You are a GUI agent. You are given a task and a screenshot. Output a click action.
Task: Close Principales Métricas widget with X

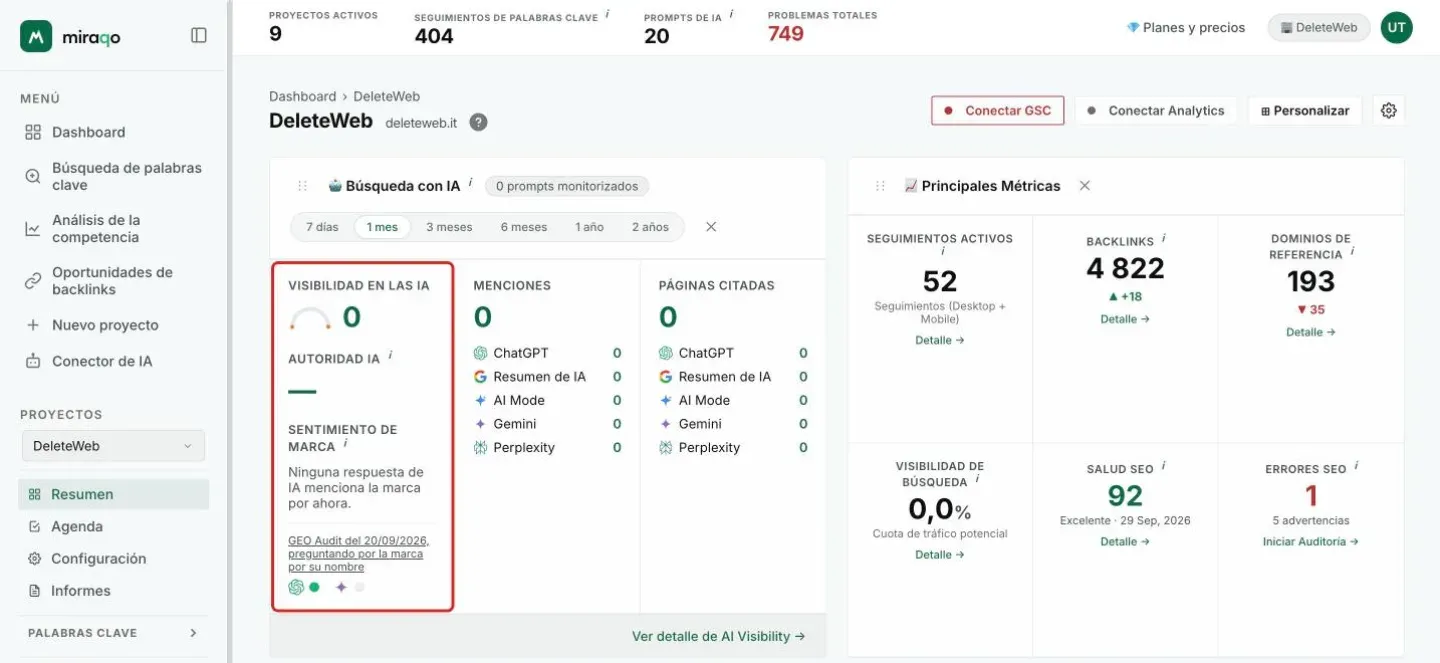click(1085, 186)
